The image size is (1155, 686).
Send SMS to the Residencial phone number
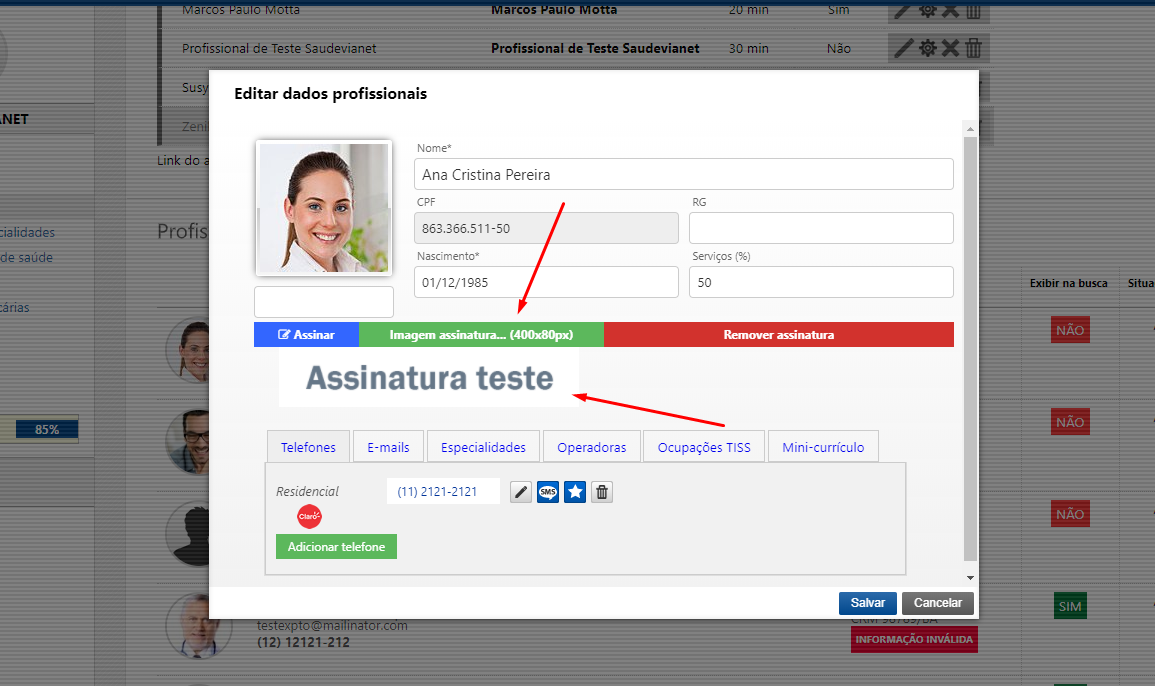[548, 491]
